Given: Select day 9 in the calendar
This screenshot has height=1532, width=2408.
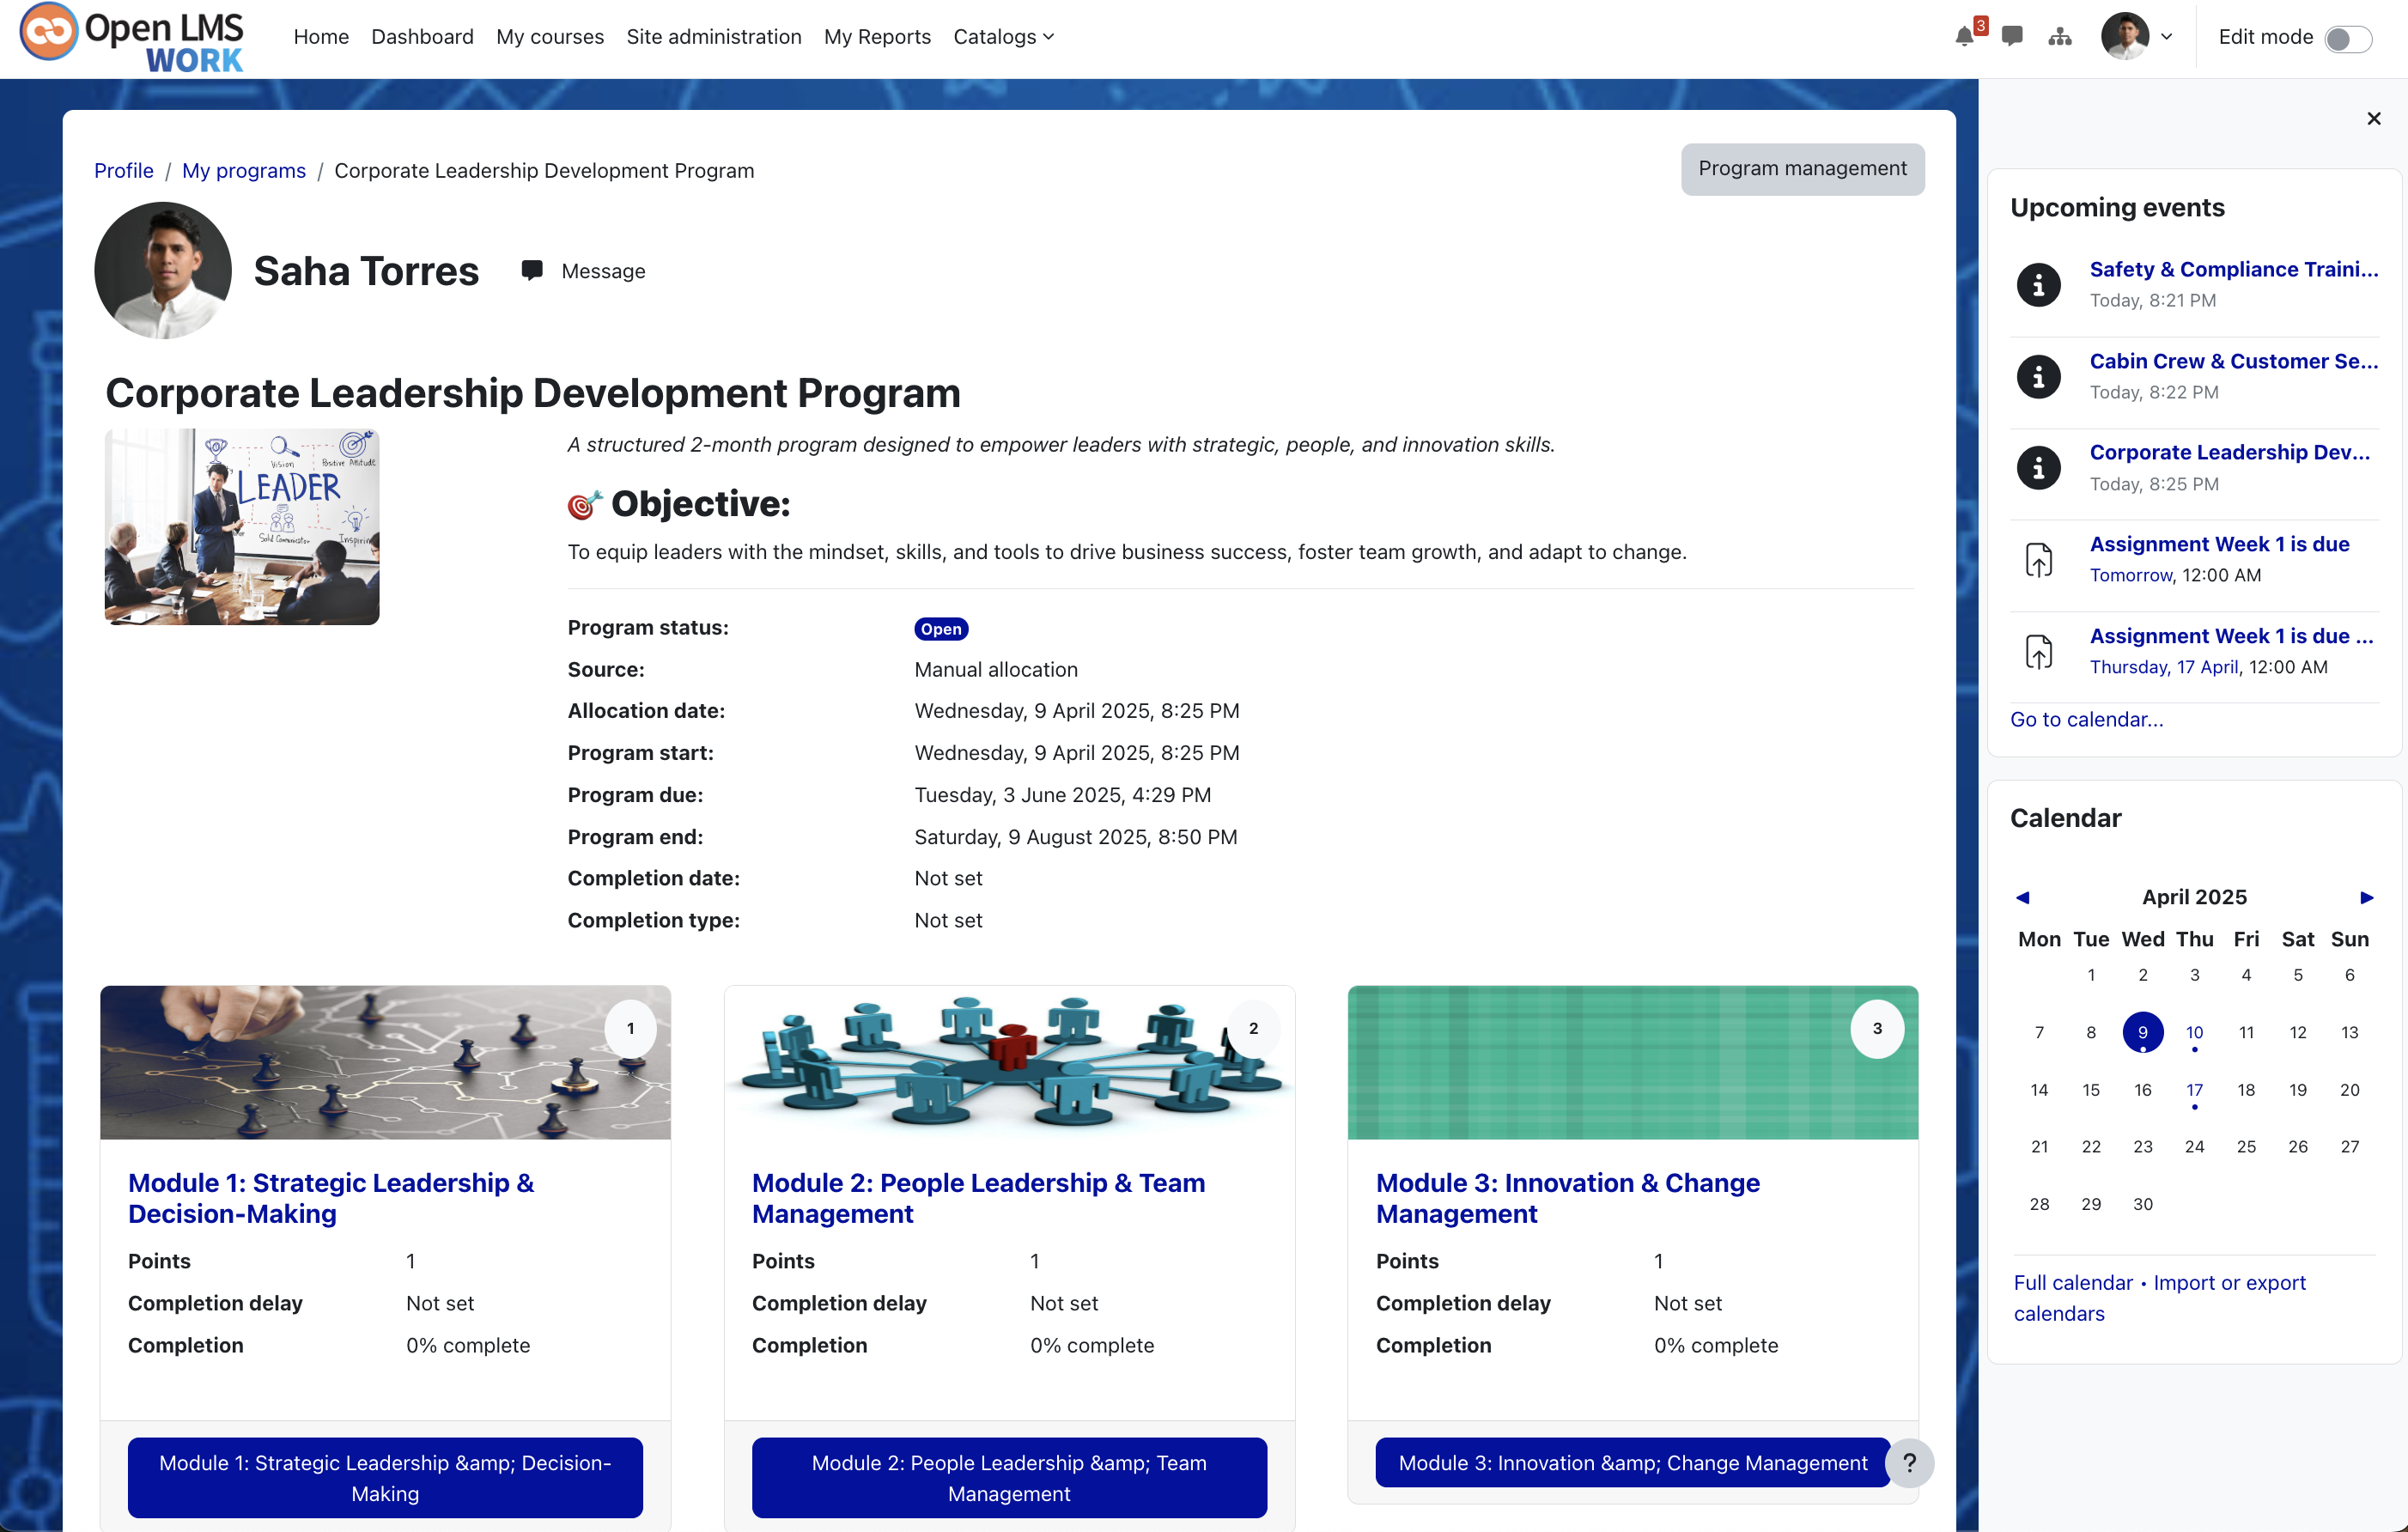Looking at the screenshot, I should (x=2142, y=1032).
